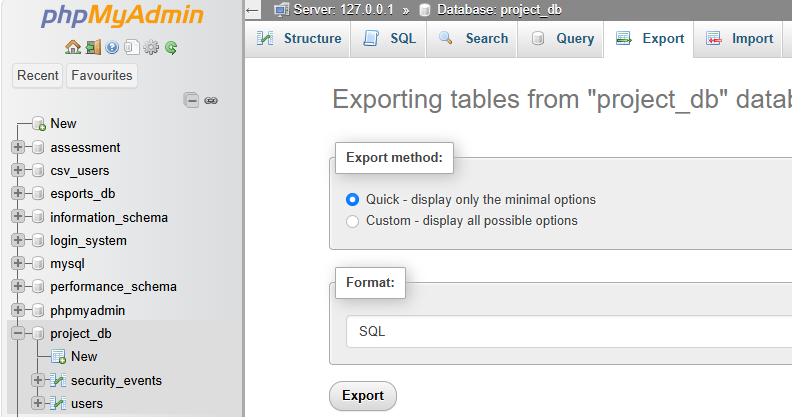This screenshot has width=792, height=417.
Task: Expand the performance_schema database node
Action: (18, 286)
